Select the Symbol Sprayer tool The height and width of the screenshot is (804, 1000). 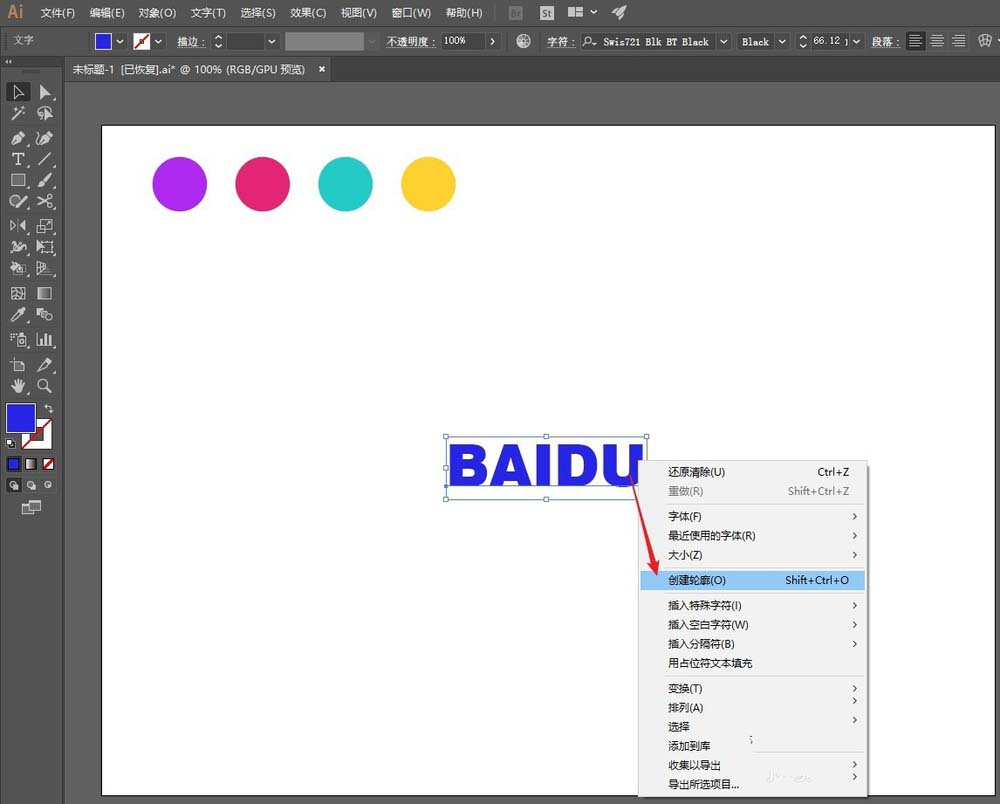(x=18, y=339)
